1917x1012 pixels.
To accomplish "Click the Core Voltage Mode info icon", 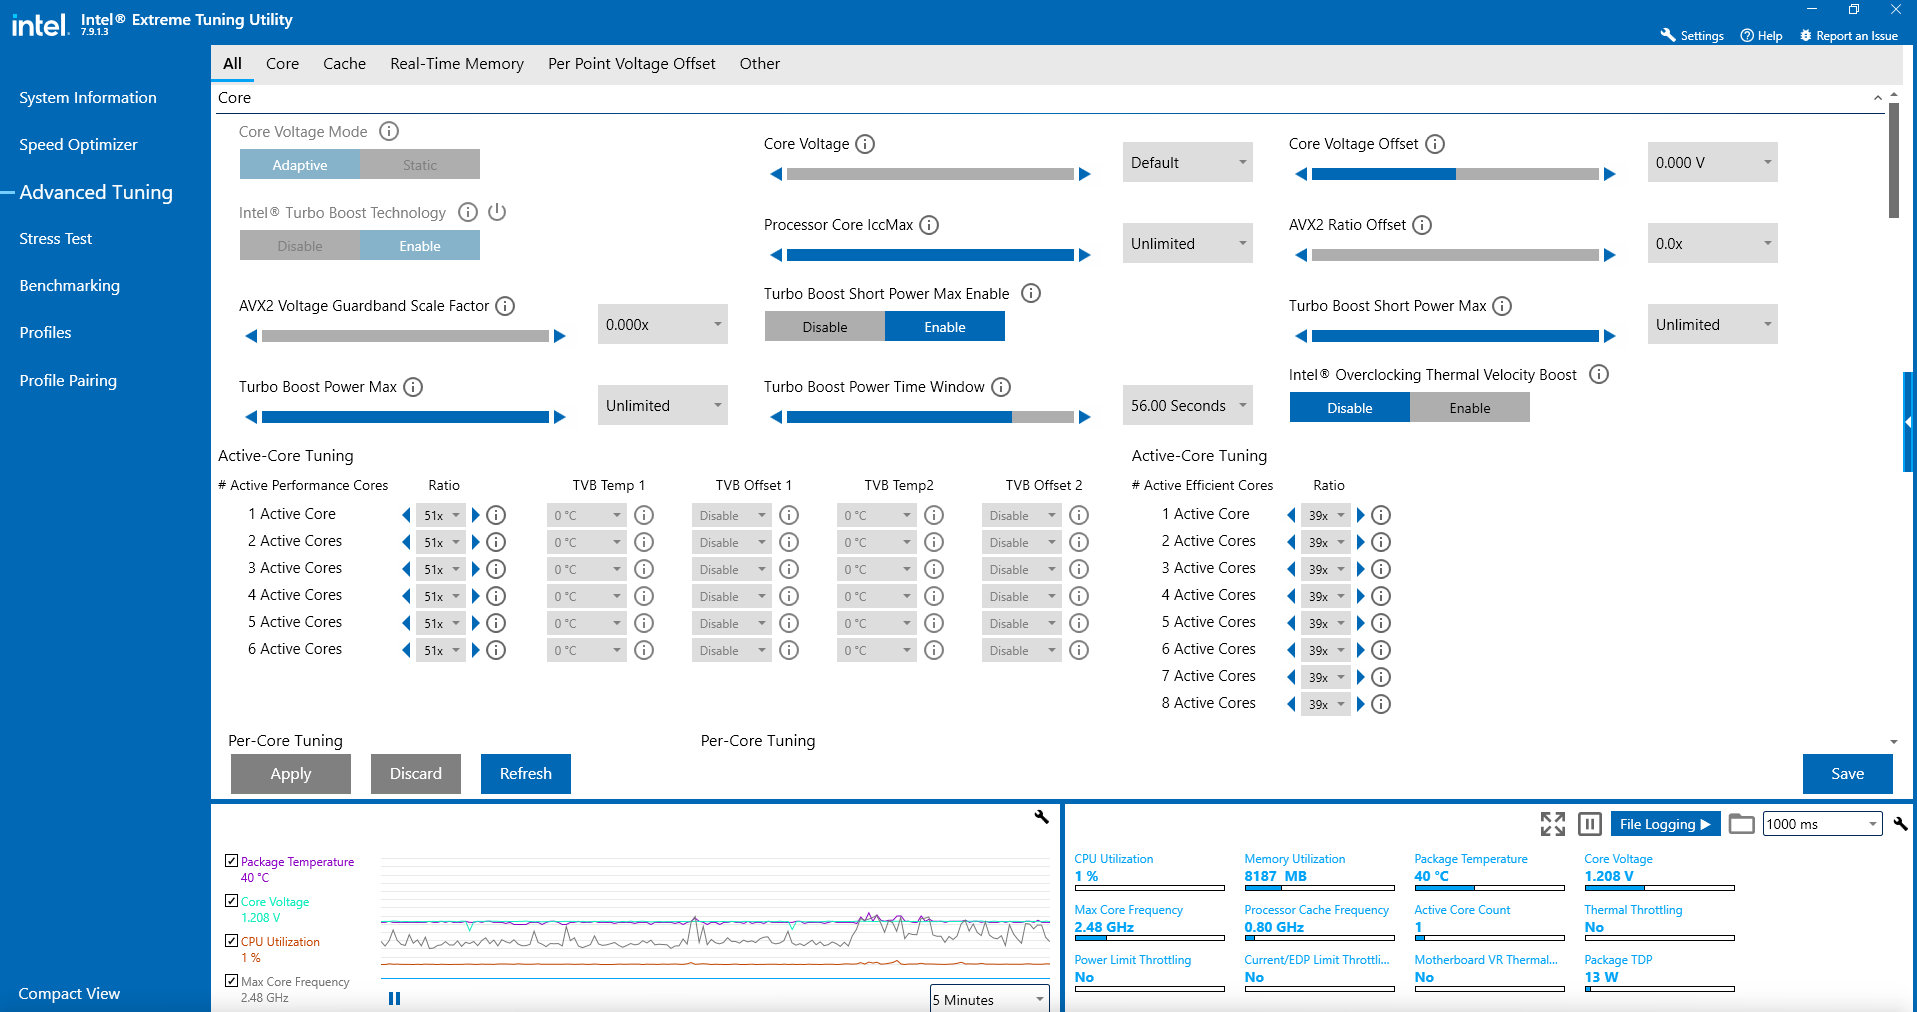I will 389,131.
